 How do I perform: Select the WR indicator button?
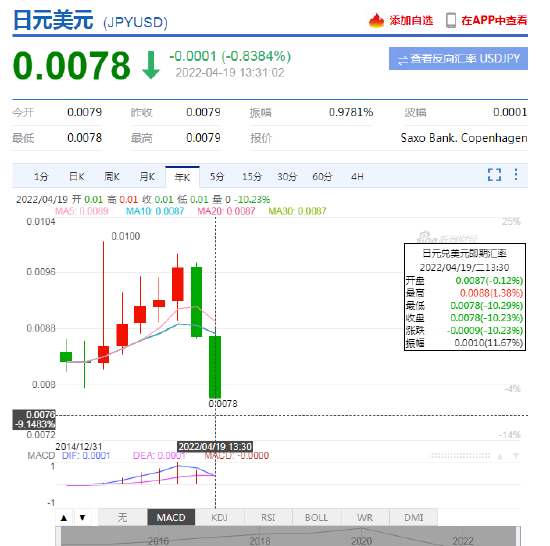pos(365,517)
